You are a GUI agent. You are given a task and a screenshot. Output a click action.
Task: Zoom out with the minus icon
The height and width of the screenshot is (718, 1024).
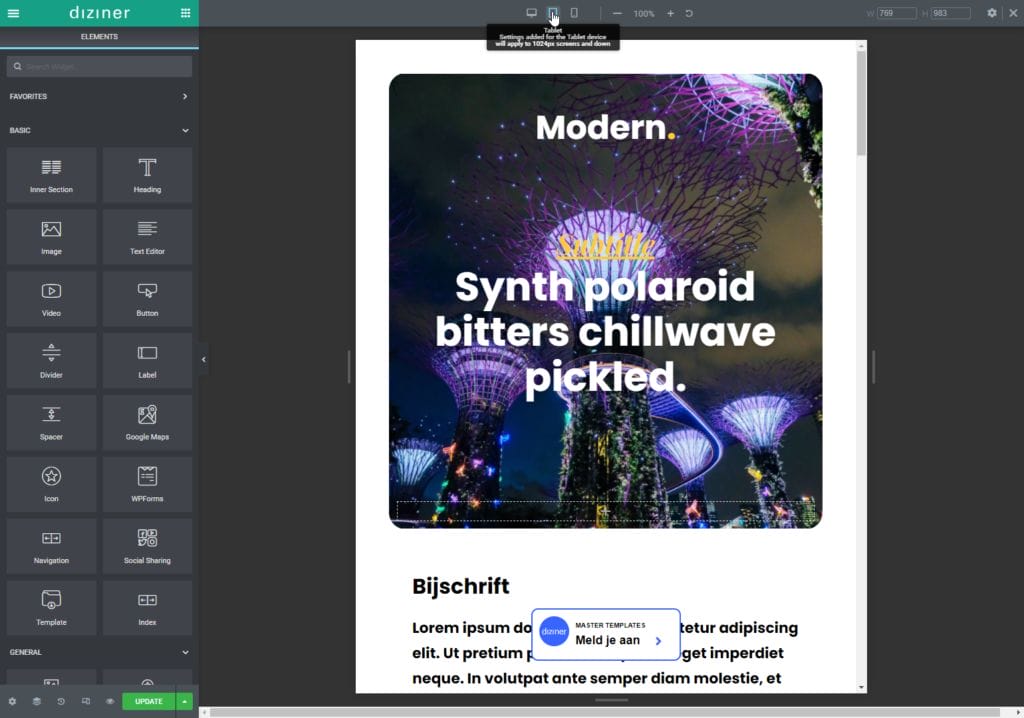point(617,13)
